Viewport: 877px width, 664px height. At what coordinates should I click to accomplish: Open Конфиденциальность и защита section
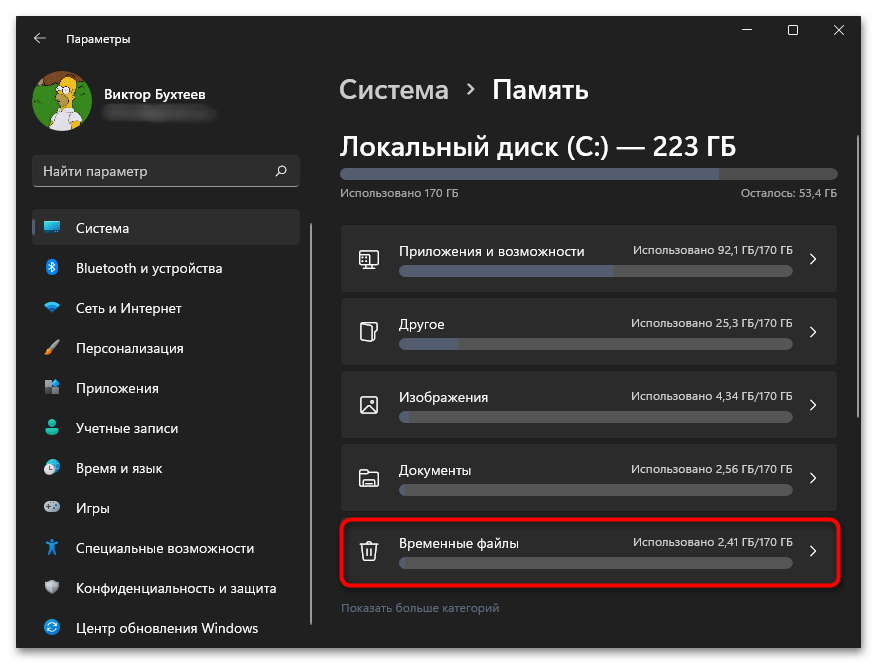166,588
